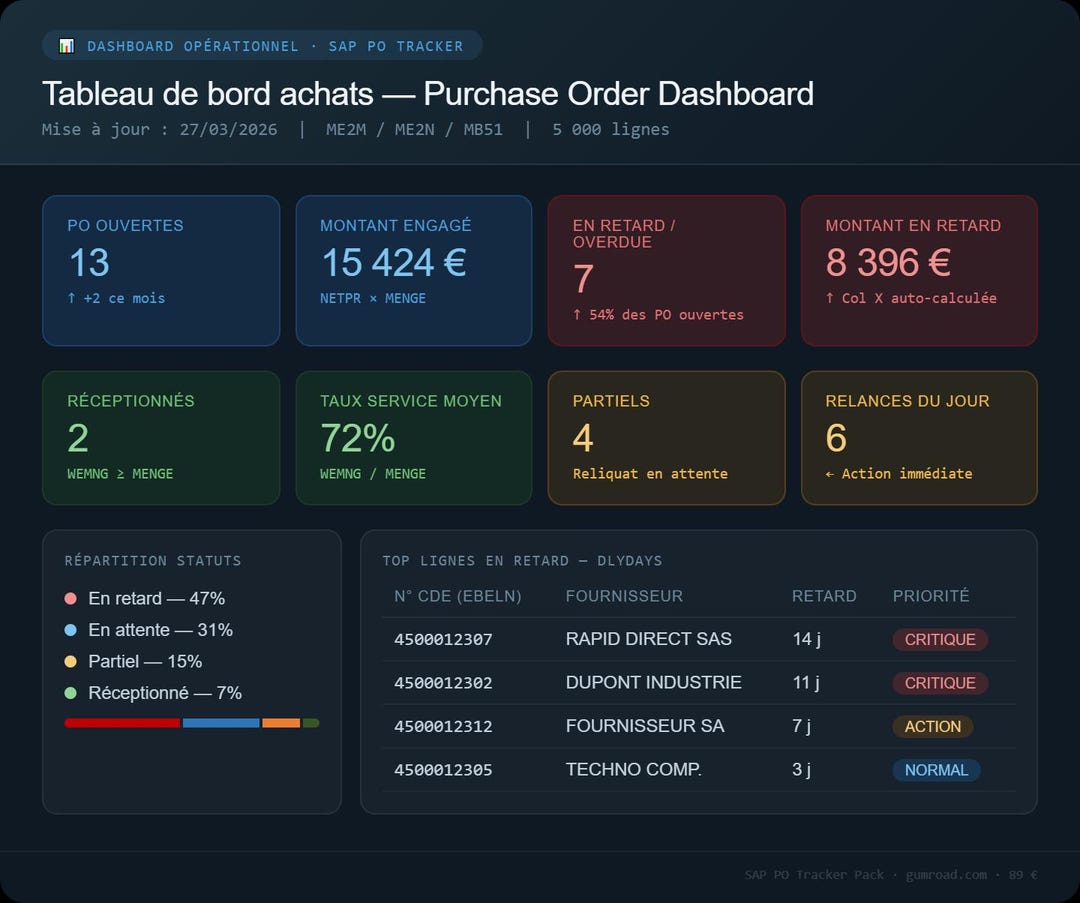Click the Action immédiate text
The image size is (1080, 903).
899,474
